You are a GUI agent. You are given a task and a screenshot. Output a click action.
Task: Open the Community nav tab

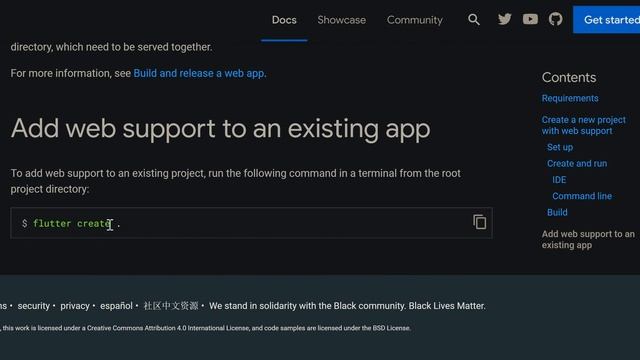415,20
